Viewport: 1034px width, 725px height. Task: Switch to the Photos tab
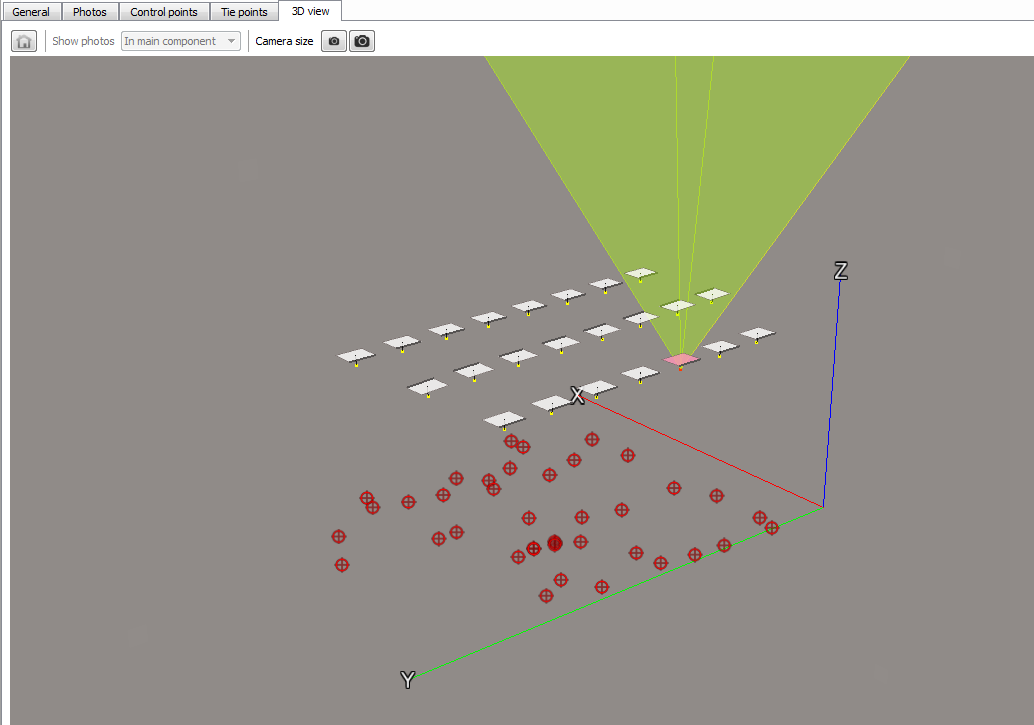[90, 12]
